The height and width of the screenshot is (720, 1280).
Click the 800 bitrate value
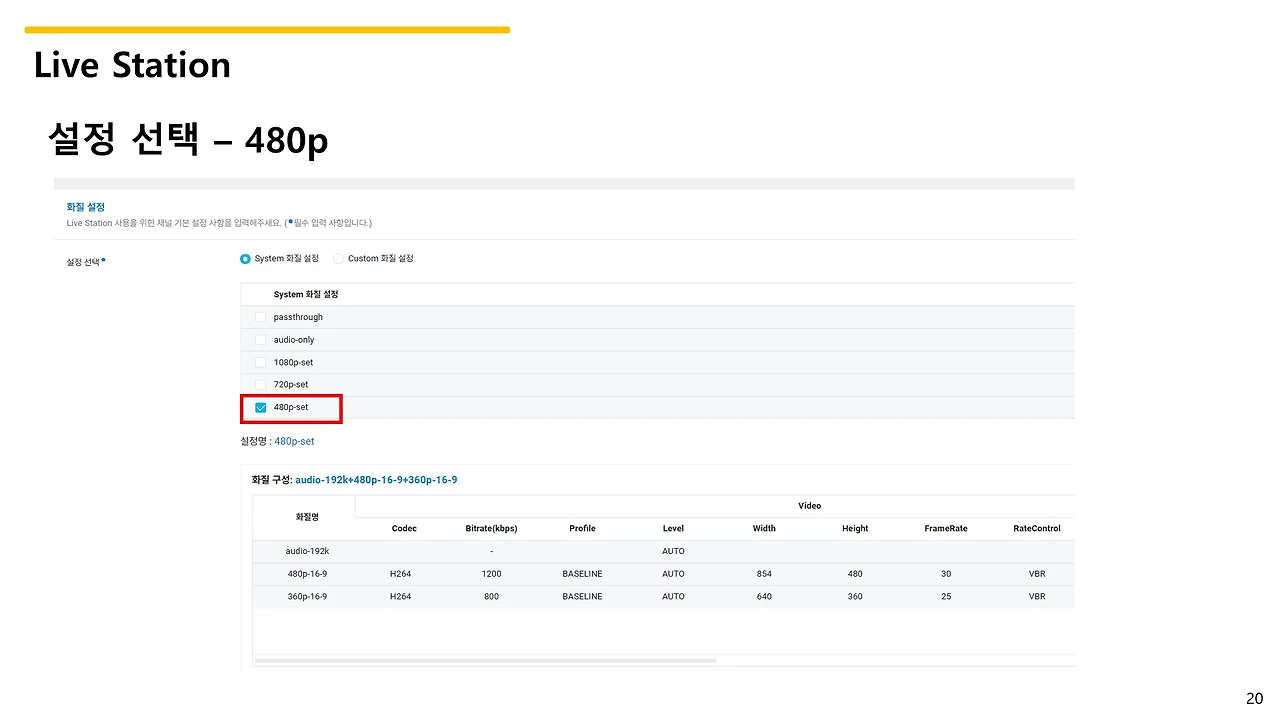click(491, 597)
